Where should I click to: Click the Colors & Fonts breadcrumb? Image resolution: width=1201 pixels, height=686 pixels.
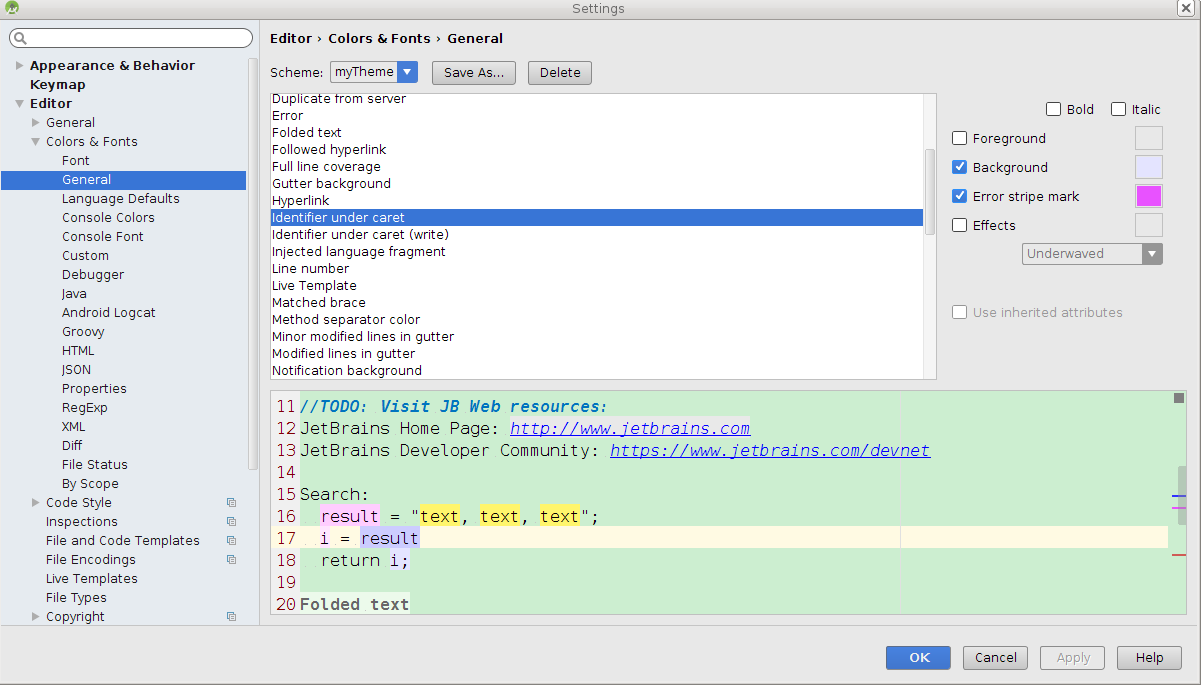coord(379,38)
